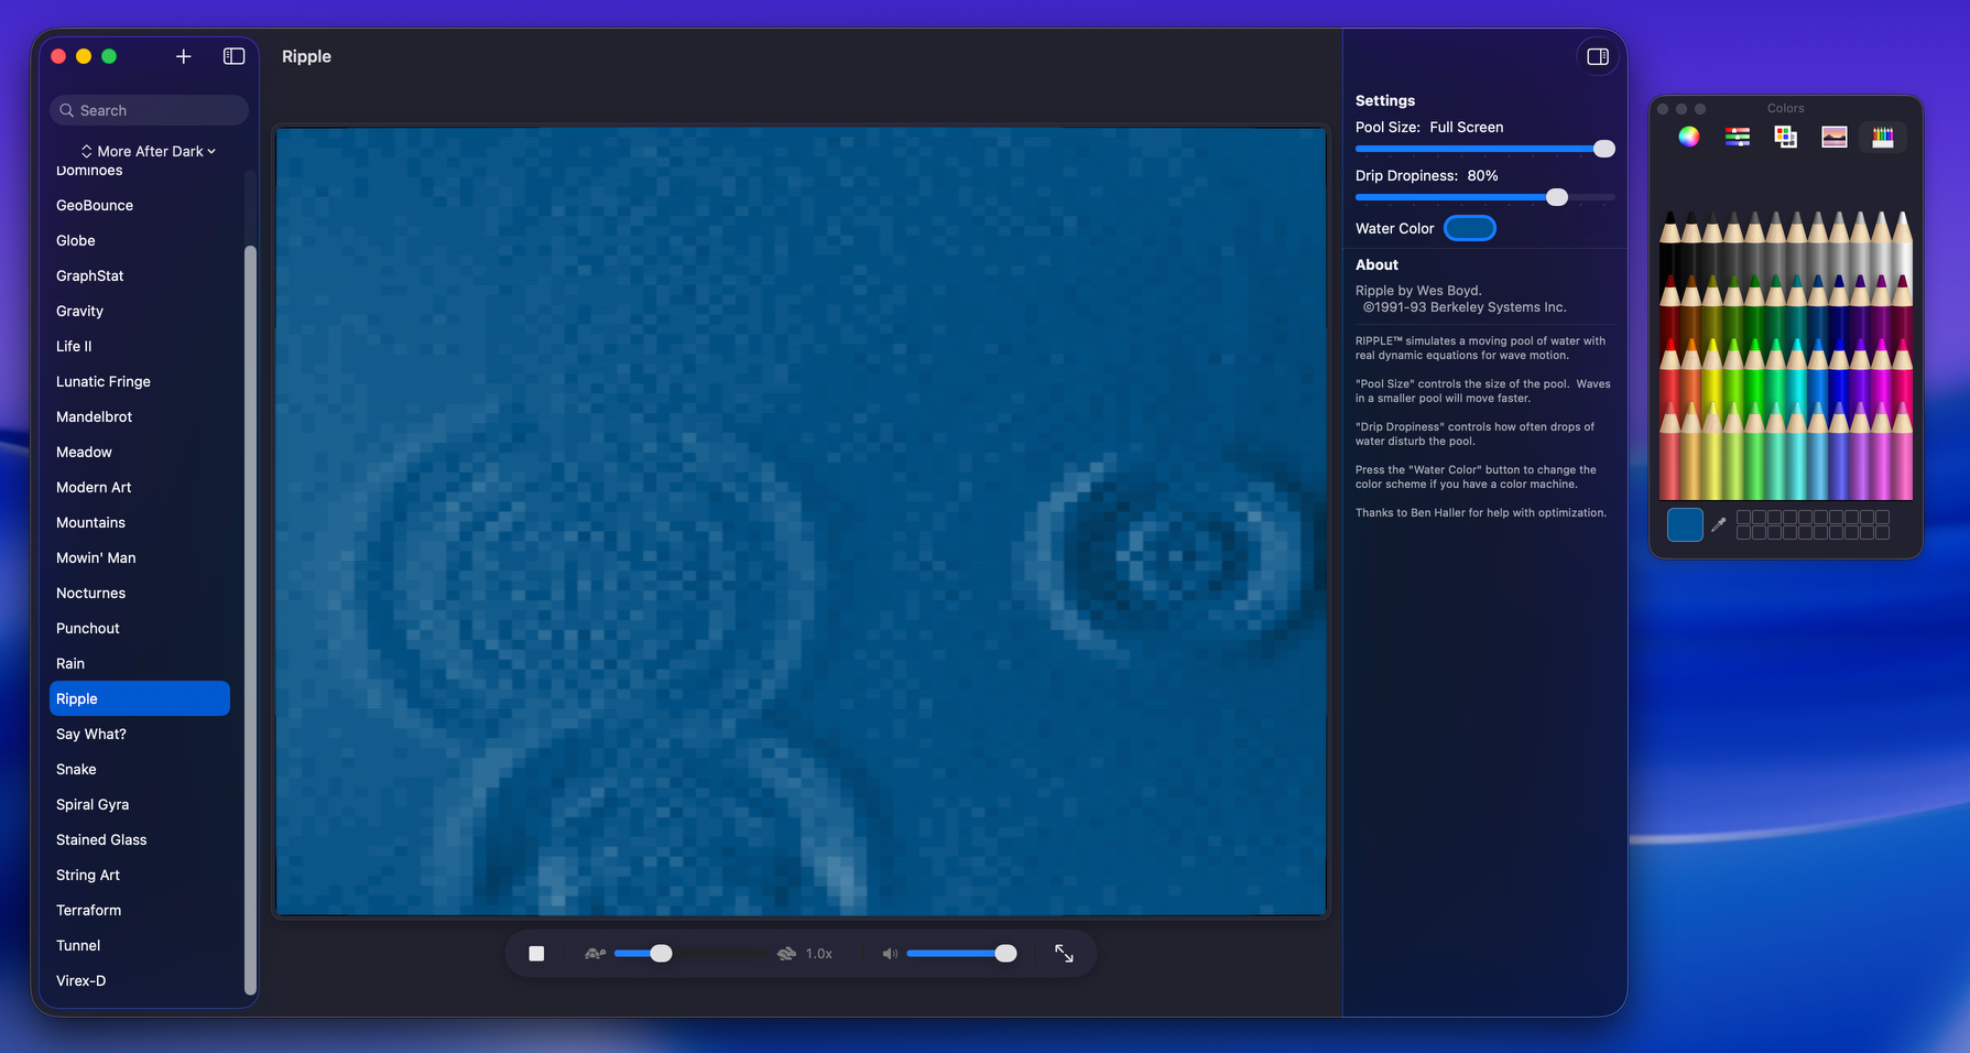The width and height of the screenshot is (1970, 1053).
Task: Select the pencils tab in Colors window
Action: coord(1883,137)
